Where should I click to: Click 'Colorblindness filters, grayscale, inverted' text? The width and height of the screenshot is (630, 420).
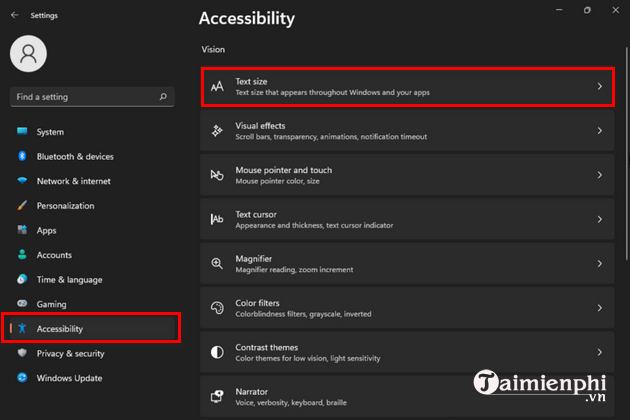303,314
